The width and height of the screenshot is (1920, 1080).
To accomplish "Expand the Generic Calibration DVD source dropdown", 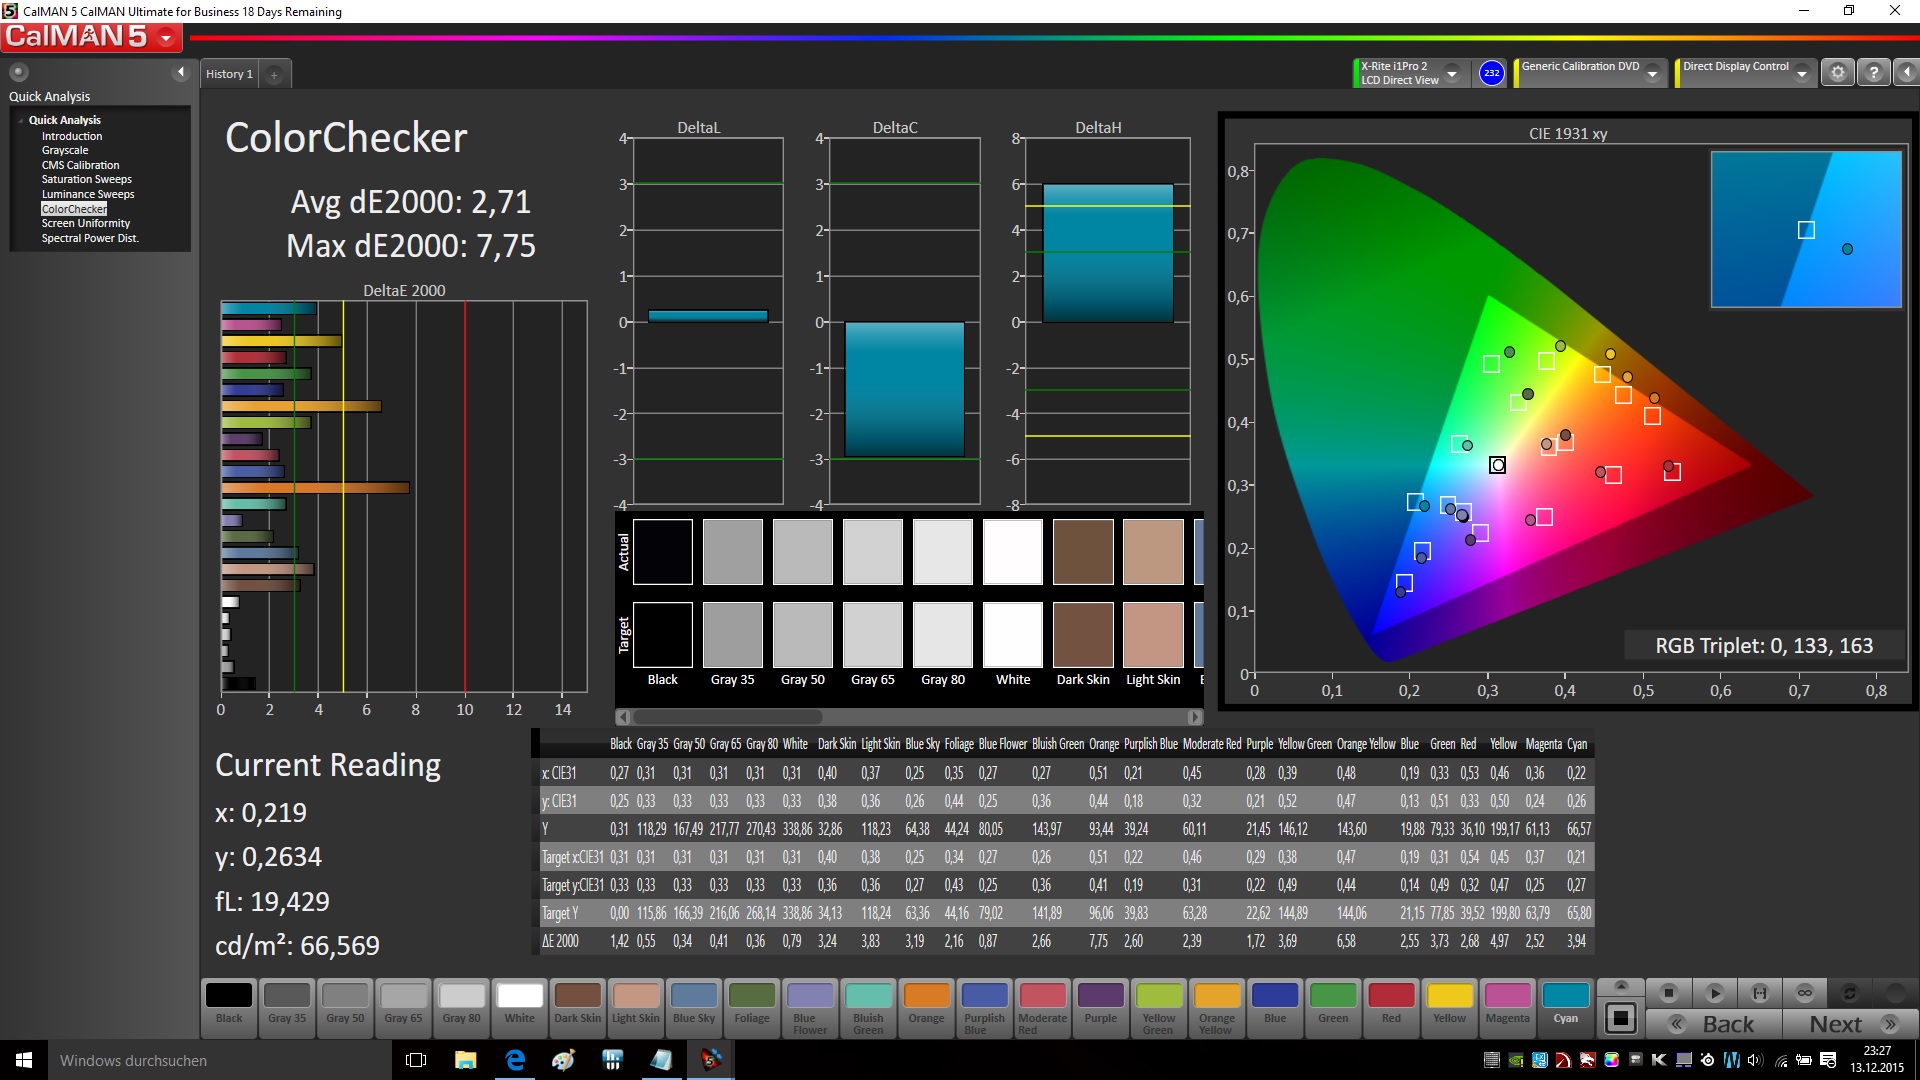I will click(x=1653, y=74).
